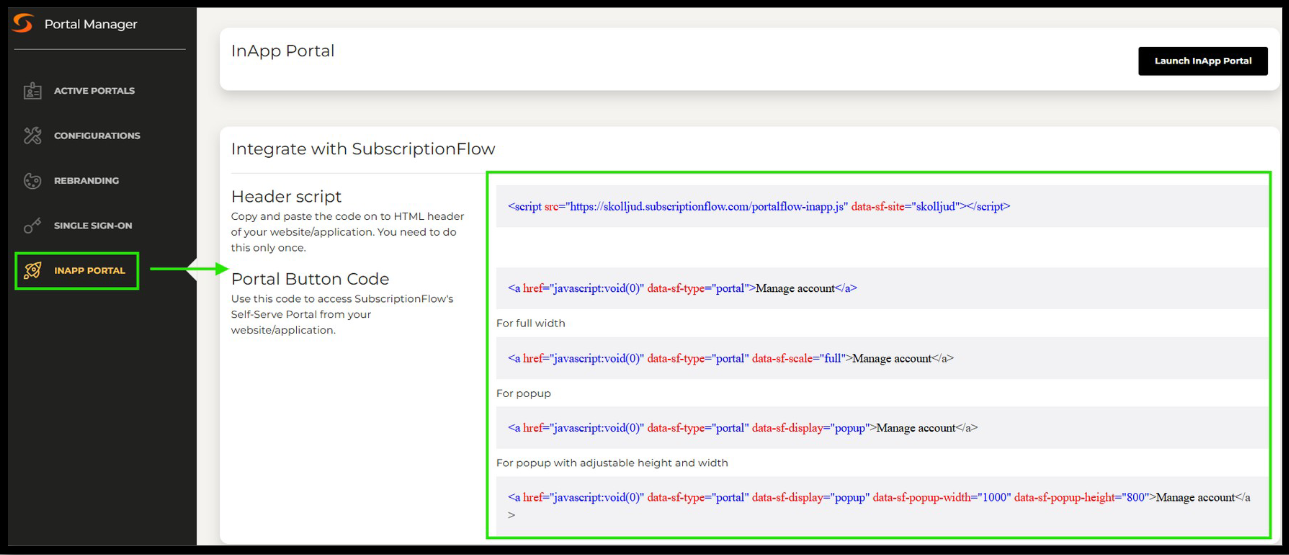Click the 'For full width' label
This screenshot has height=555, width=1289.
pos(531,323)
